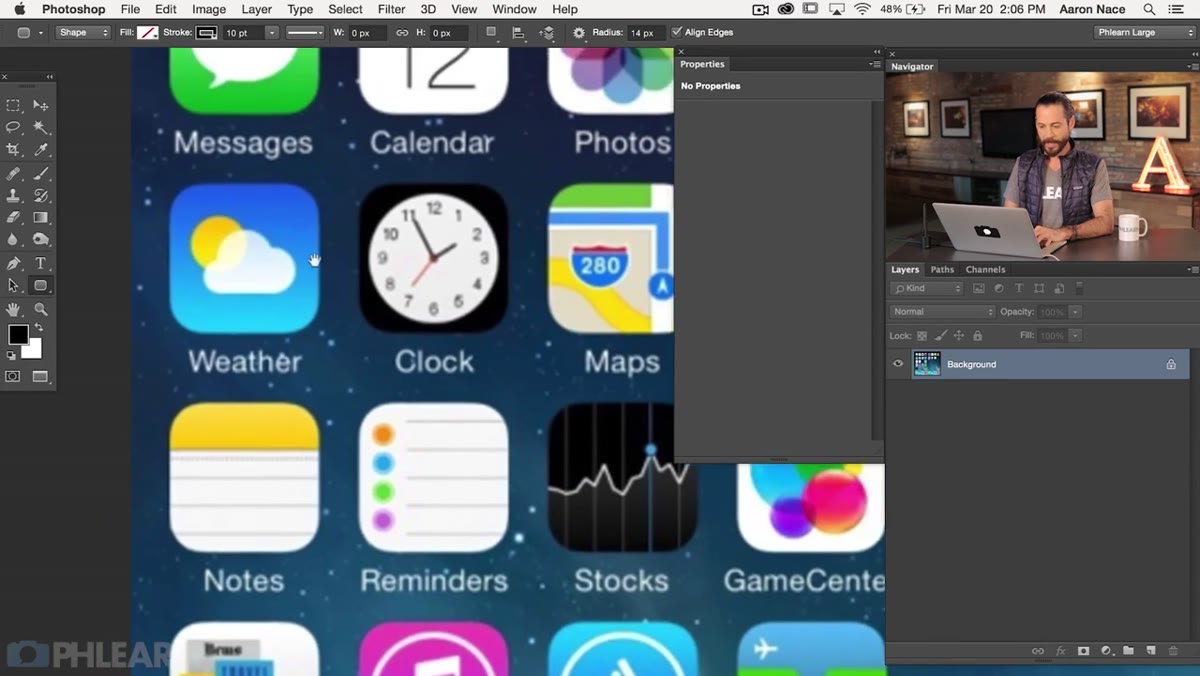Select the Clone Stamp tool
The height and width of the screenshot is (676, 1200).
point(13,195)
